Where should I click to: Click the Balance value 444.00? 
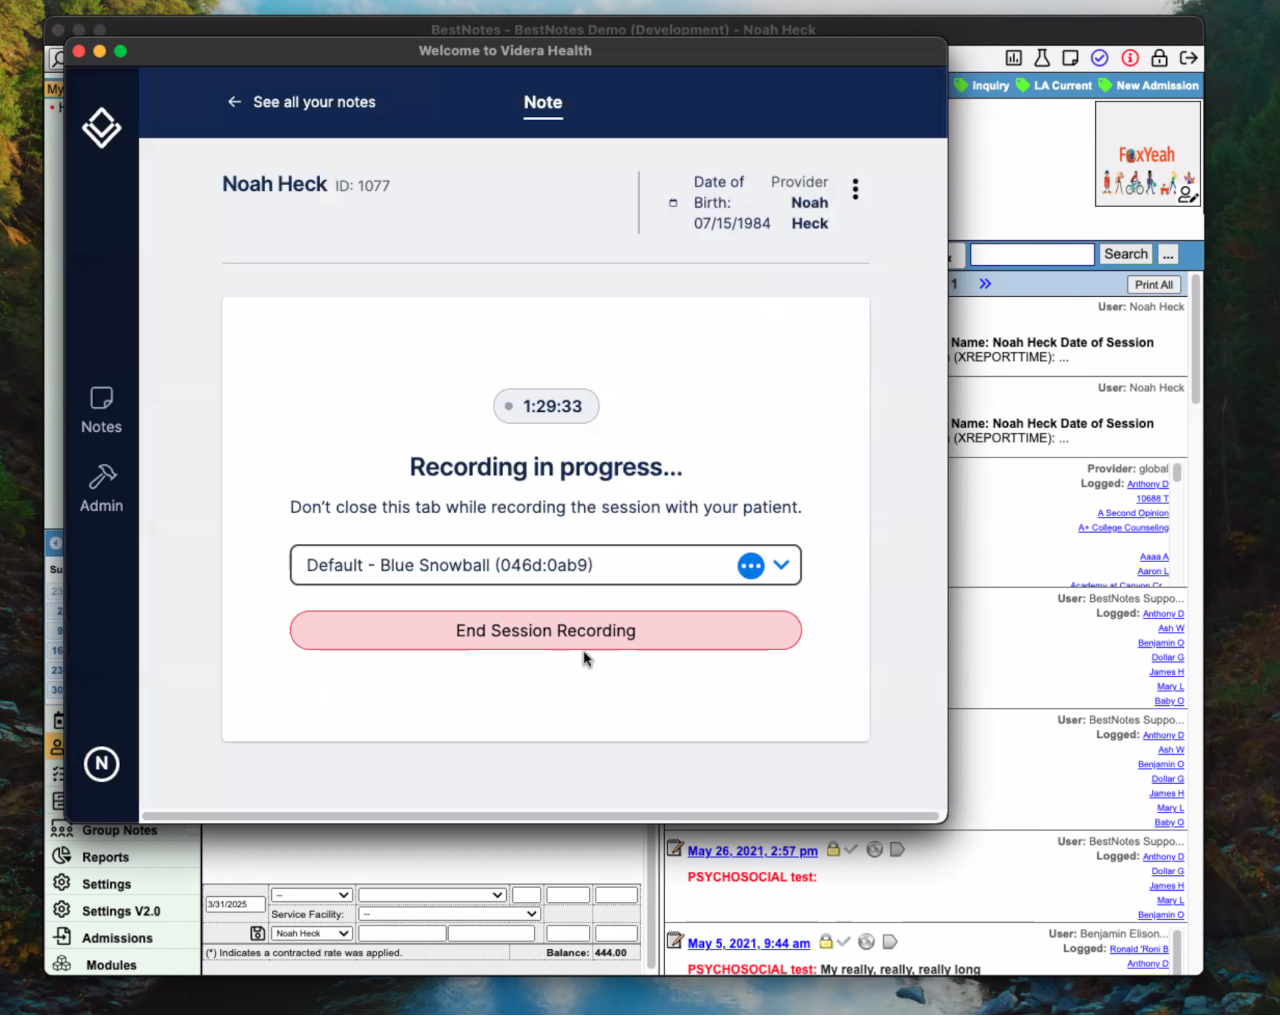point(611,953)
